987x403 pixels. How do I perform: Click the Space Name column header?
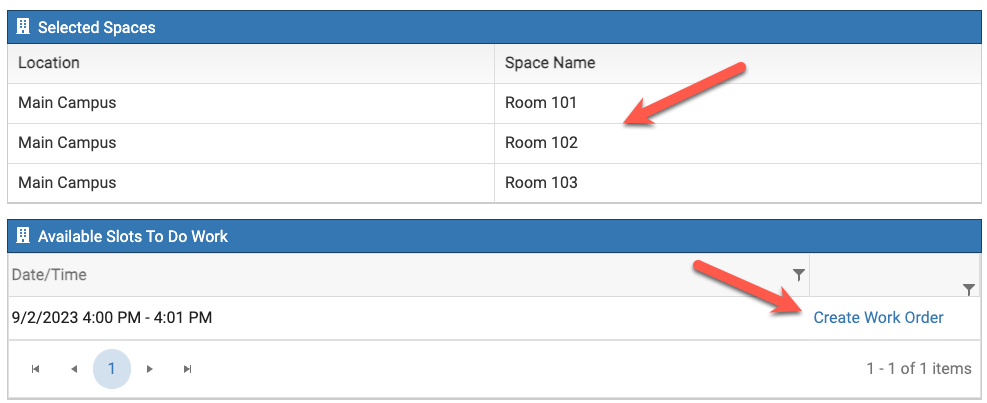[550, 62]
